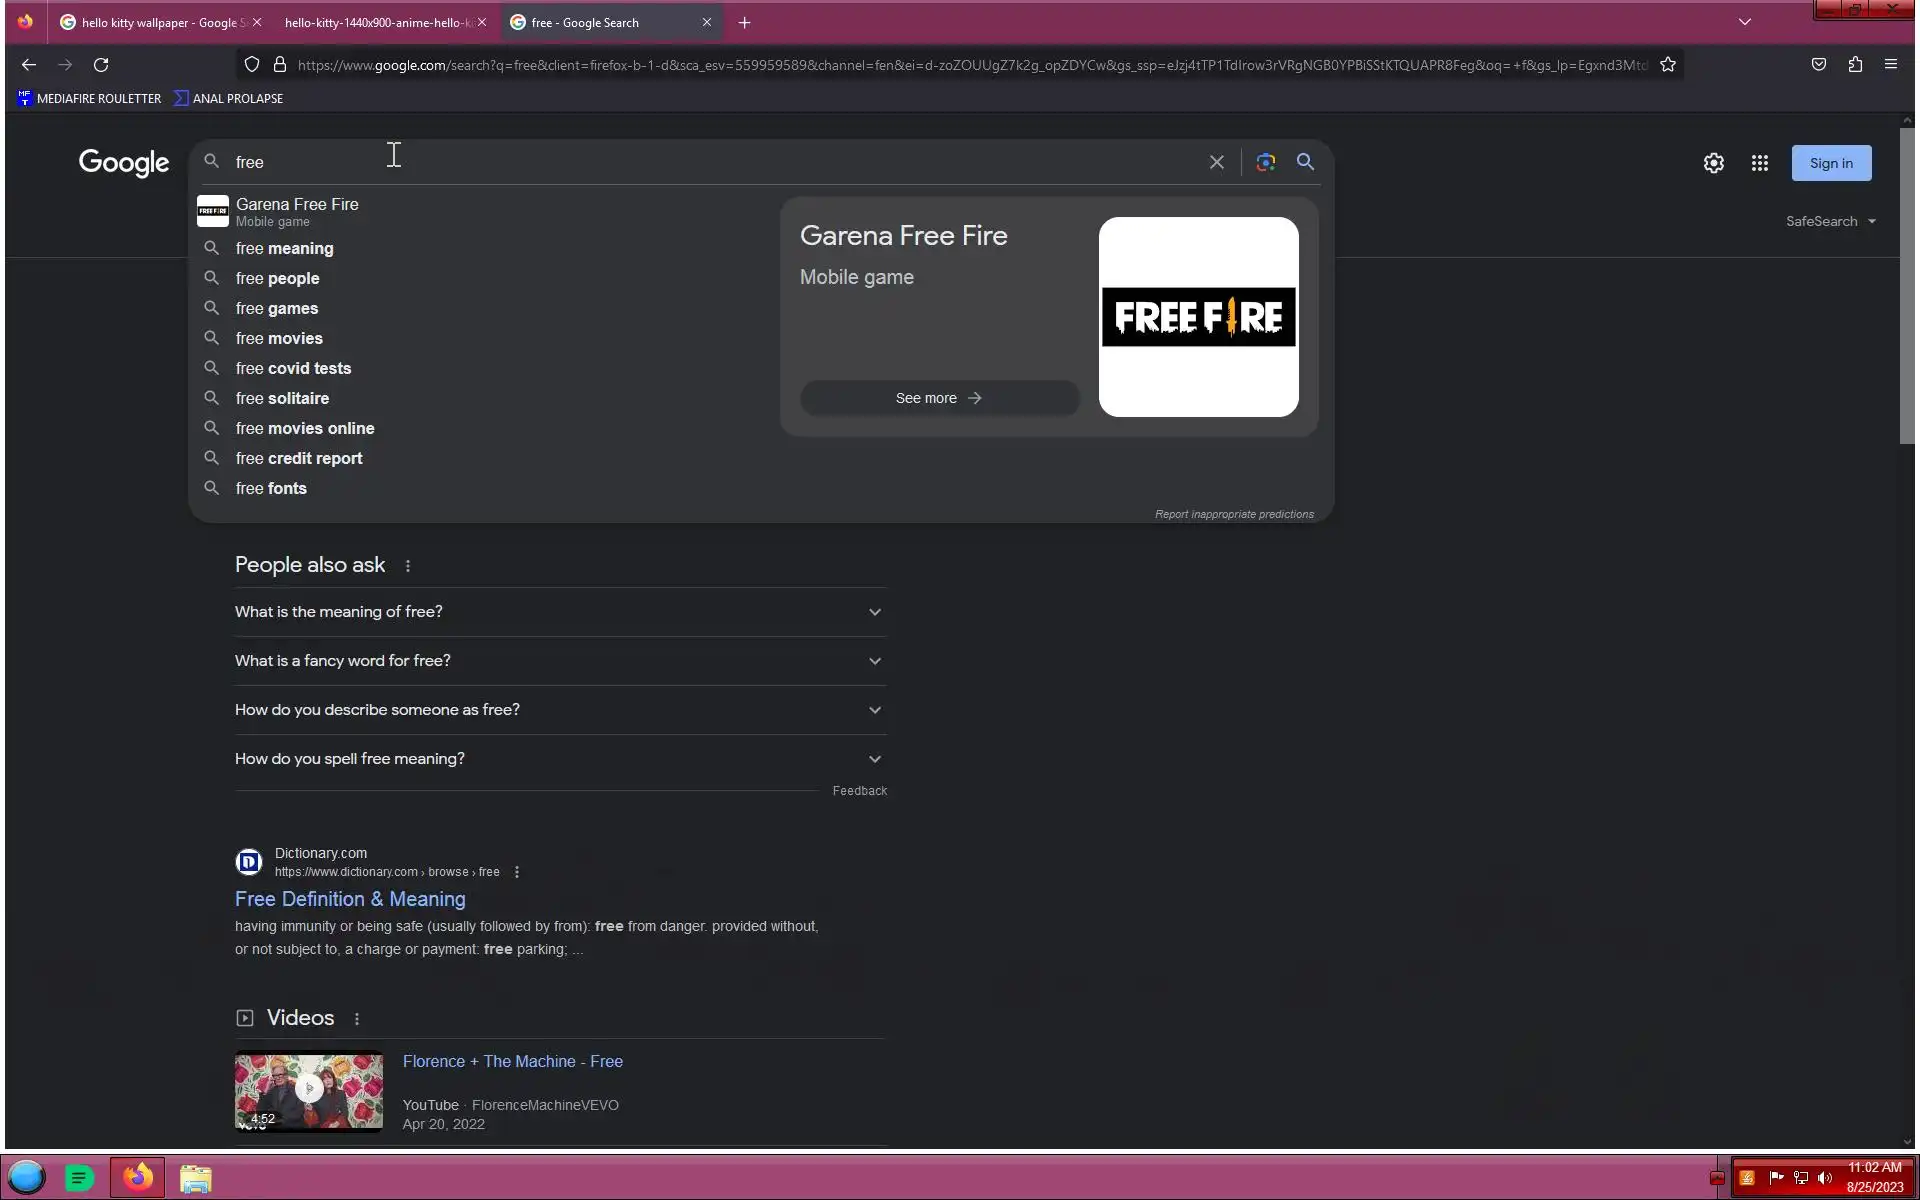Image resolution: width=1920 pixels, height=1200 pixels.
Task: Click the Google Lens camera search icon
Action: 1265,162
